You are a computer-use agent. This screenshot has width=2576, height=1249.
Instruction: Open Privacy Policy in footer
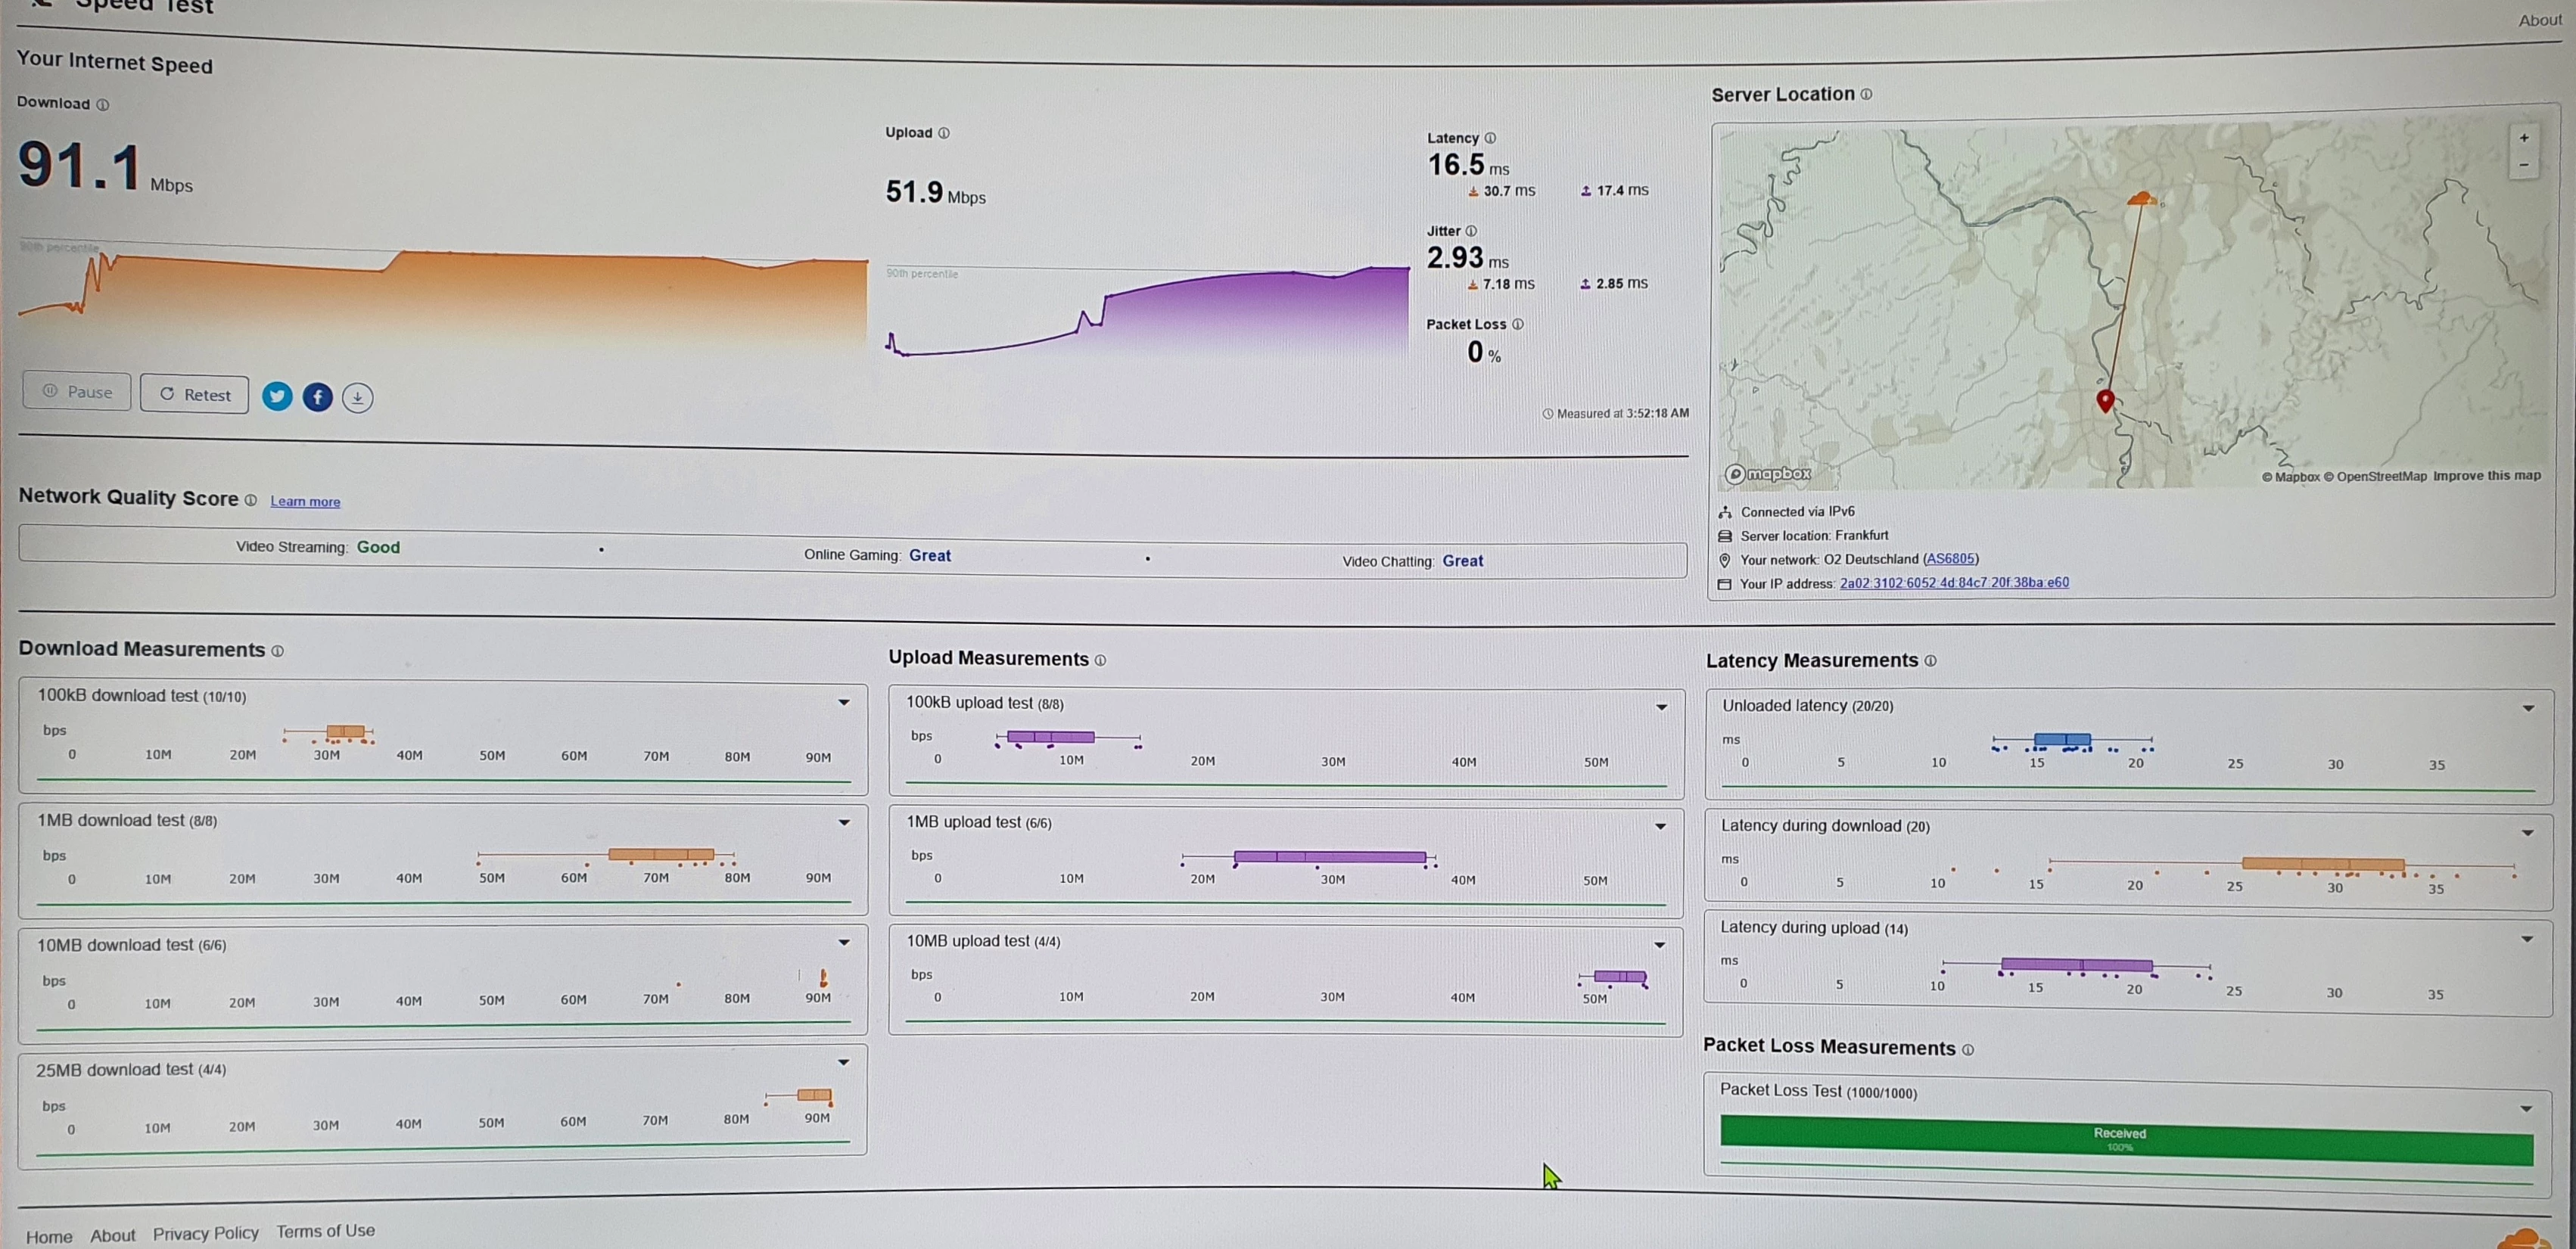(205, 1233)
